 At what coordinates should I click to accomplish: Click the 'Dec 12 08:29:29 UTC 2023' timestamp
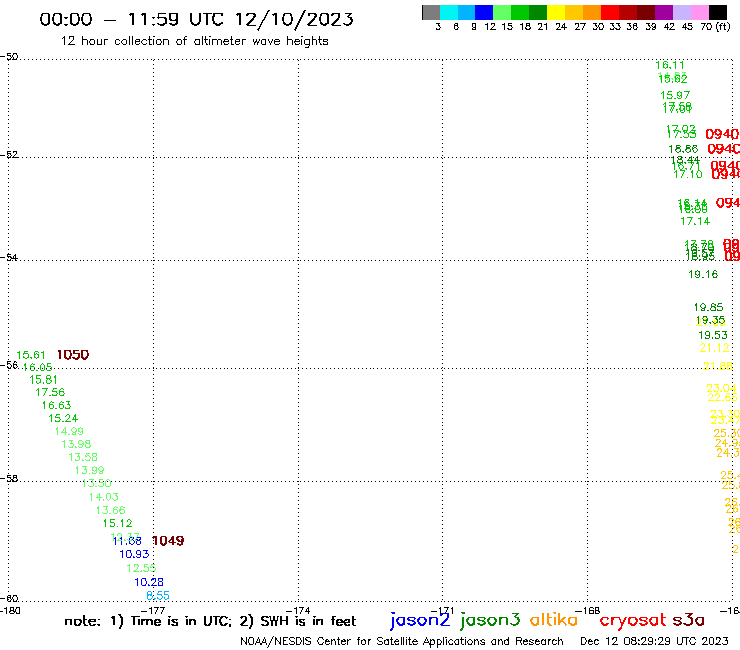click(x=654, y=641)
